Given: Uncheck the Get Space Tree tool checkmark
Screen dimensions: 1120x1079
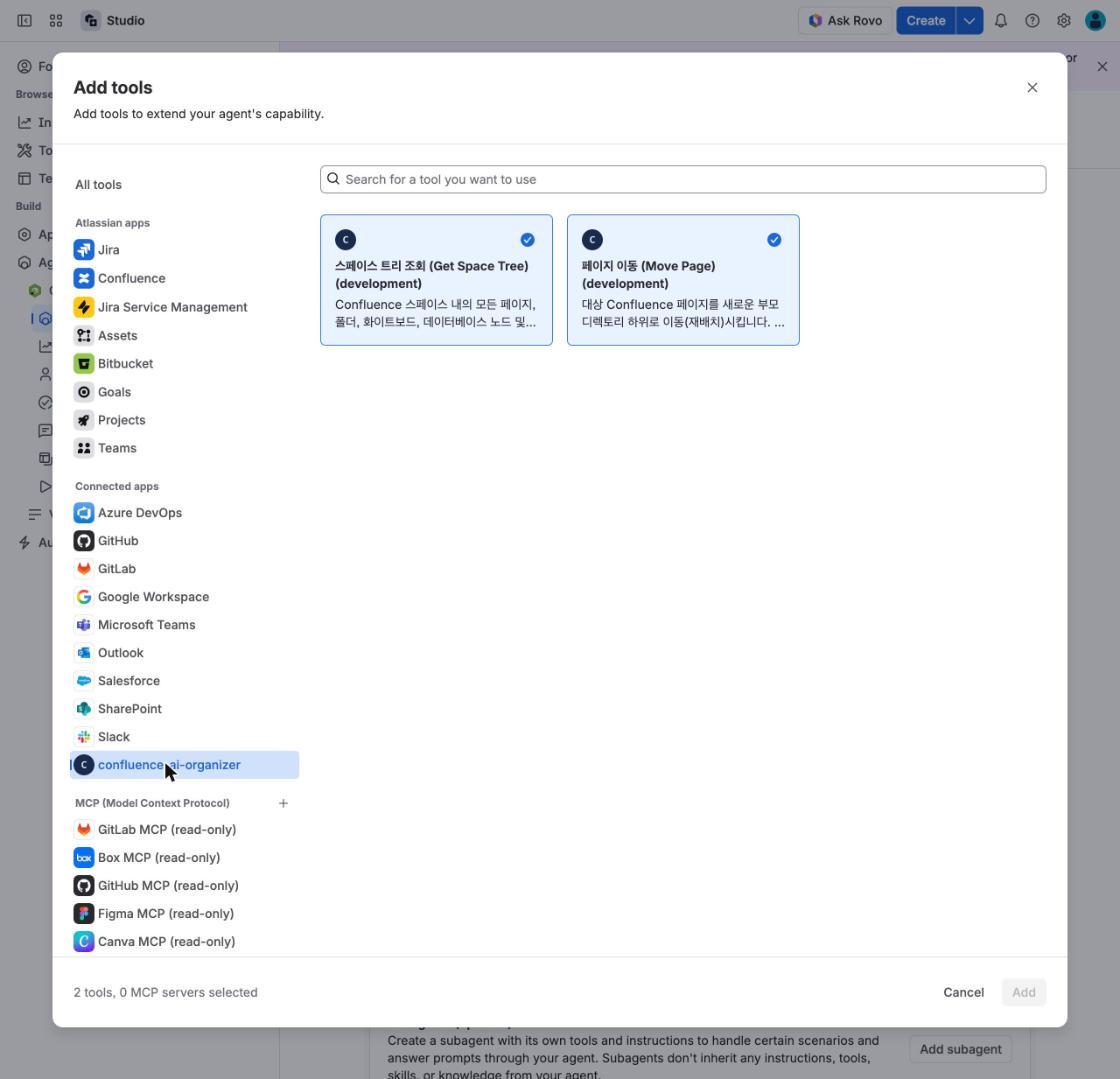Looking at the screenshot, I should tap(527, 240).
